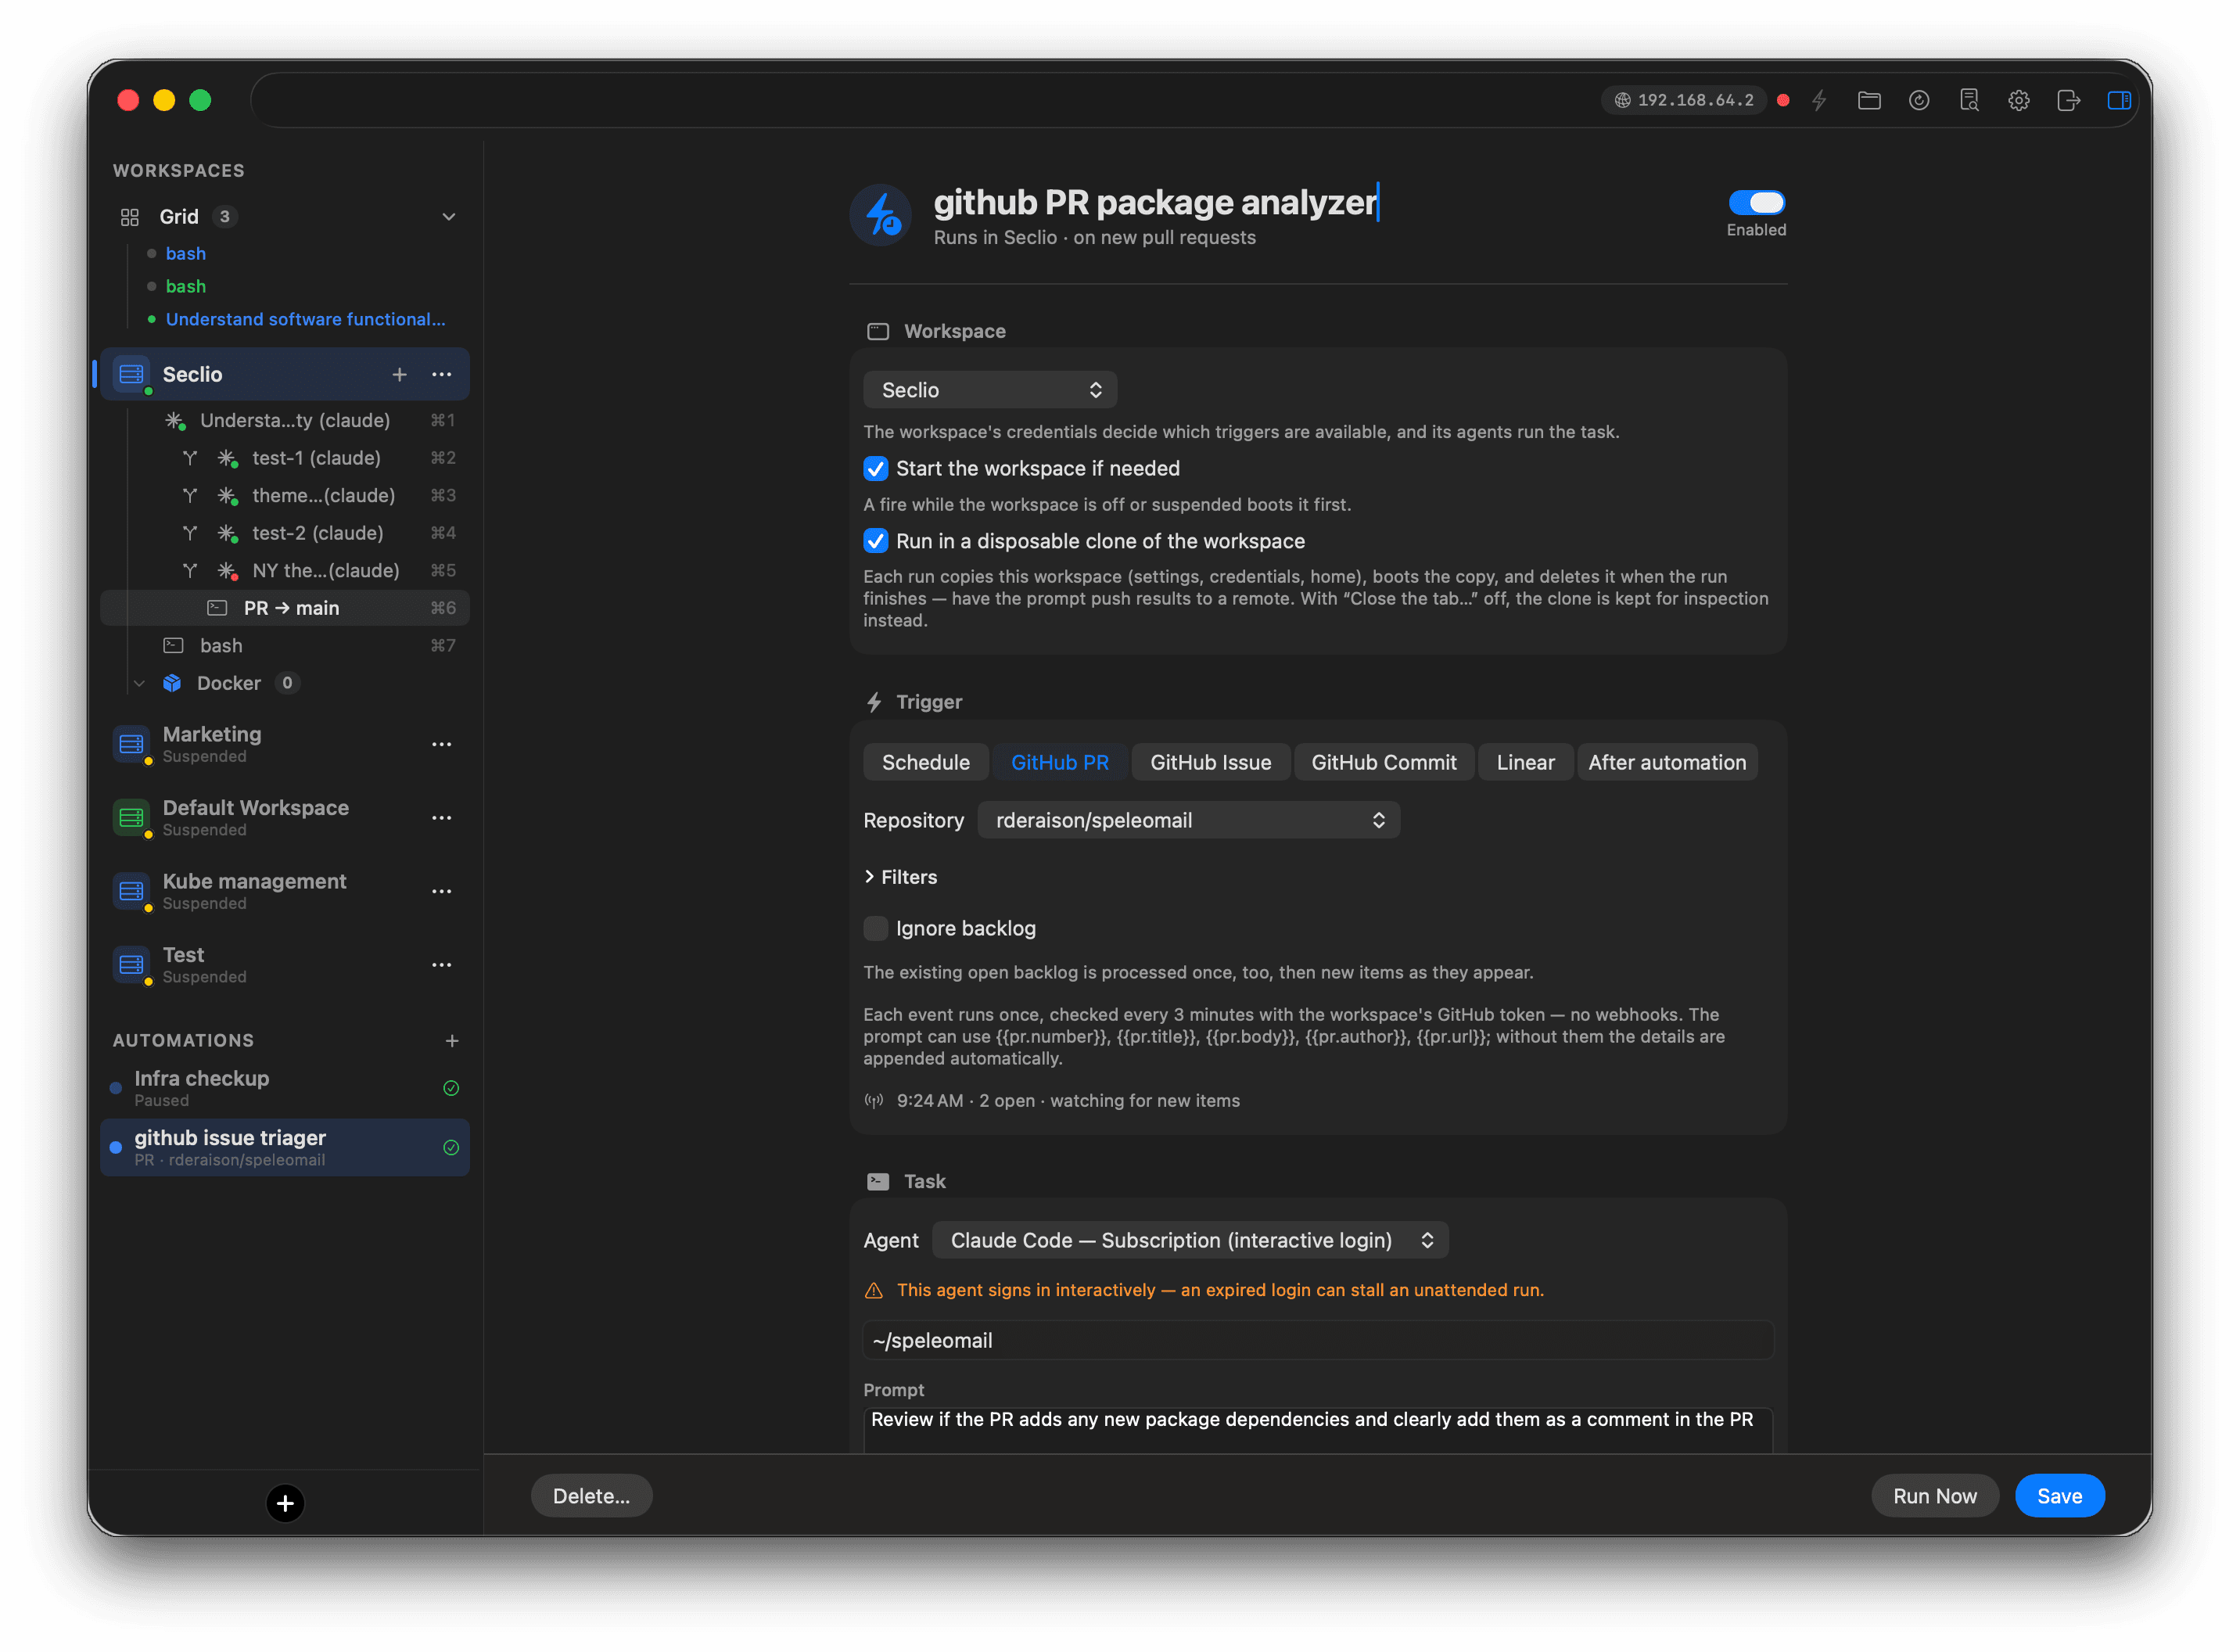Screen dimensions: 2240x1652
Task: Expand the Filters section
Action: (x=901, y=877)
